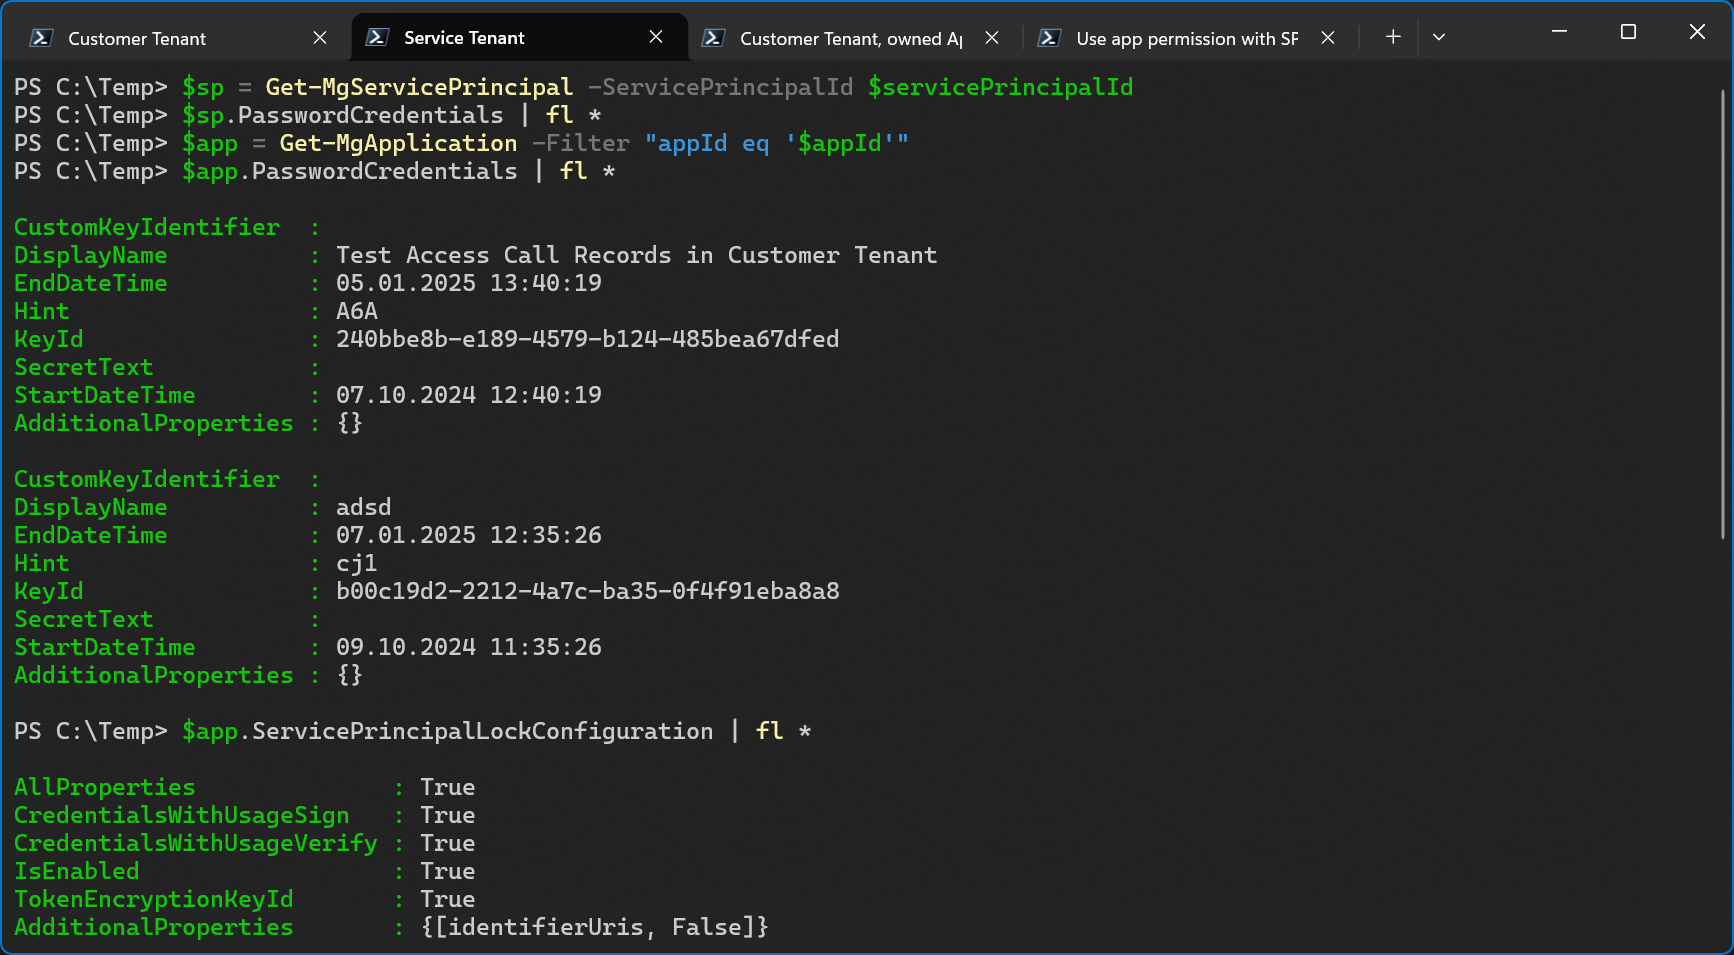The image size is (1734, 955).
Task: Click the KeyId value b00c19d2-2212-4a7c-ba35-0f4f91eba8a8
Action: (x=587, y=591)
